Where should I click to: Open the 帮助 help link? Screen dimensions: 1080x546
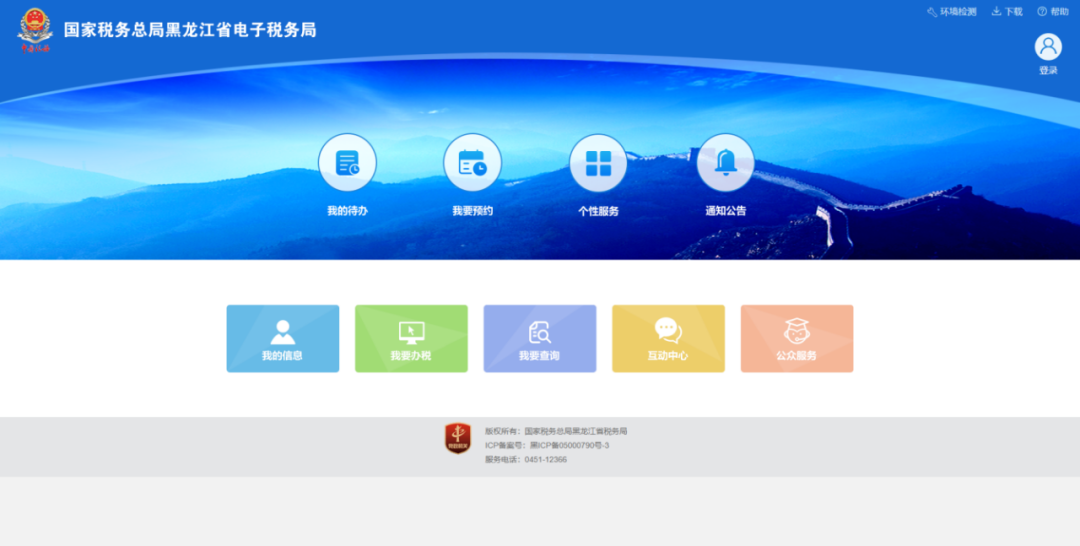click(x=1053, y=12)
